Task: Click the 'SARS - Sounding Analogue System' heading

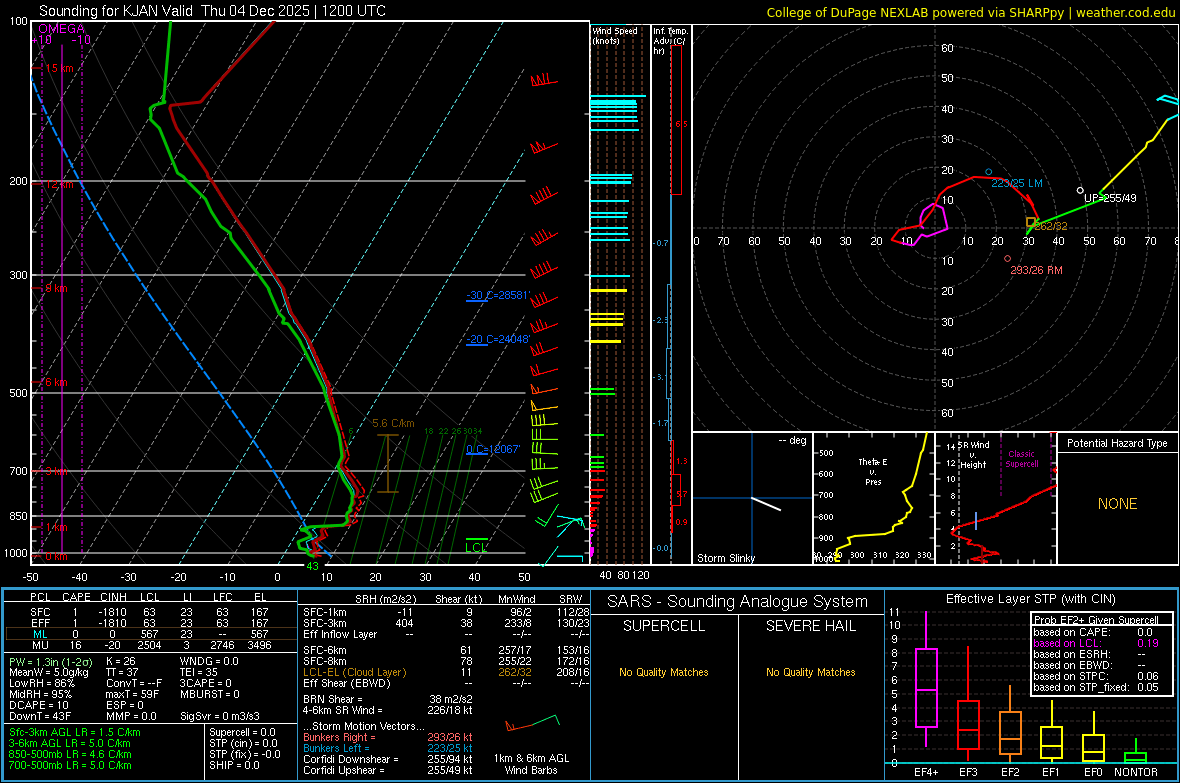Action: point(737,602)
